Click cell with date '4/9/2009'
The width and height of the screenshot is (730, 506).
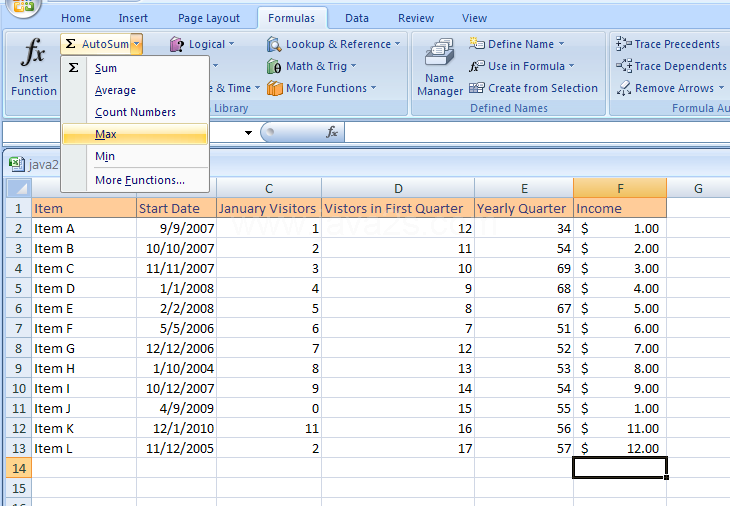(x=176, y=408)
